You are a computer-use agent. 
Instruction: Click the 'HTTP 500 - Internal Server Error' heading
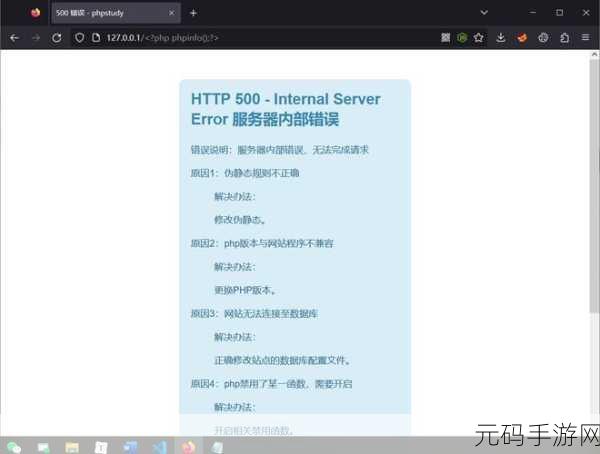(285, 109)
